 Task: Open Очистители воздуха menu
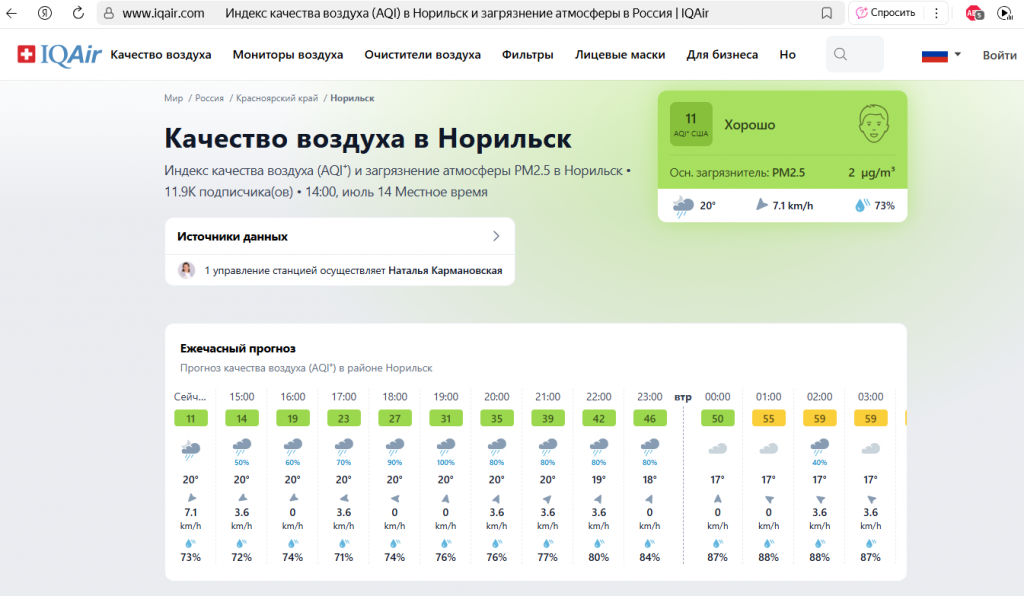point(423,55)
